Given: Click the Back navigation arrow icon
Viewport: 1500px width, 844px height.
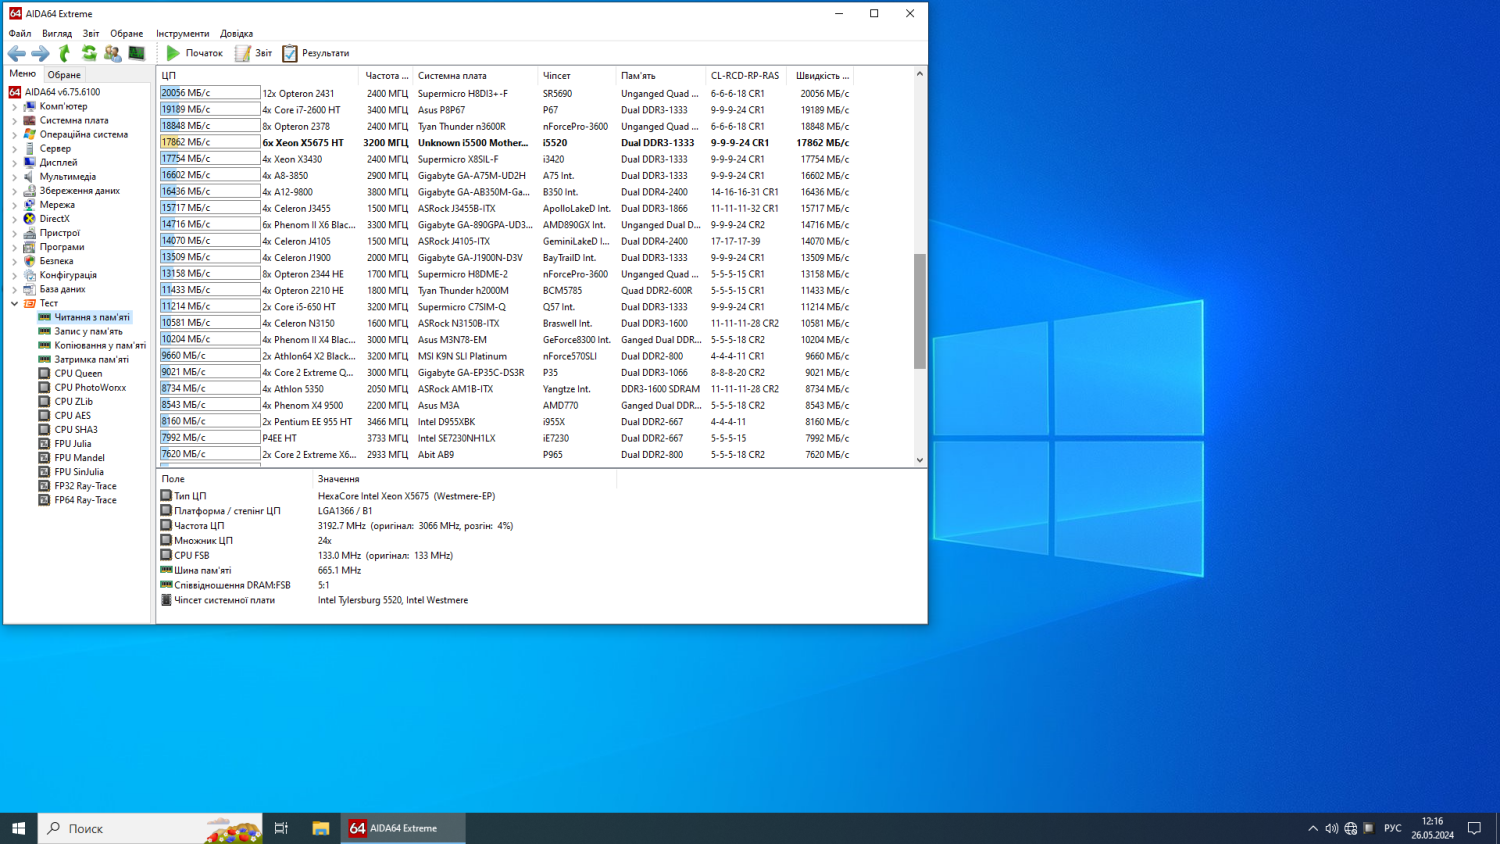Looking at the screenshot, I should coord(17,53).
